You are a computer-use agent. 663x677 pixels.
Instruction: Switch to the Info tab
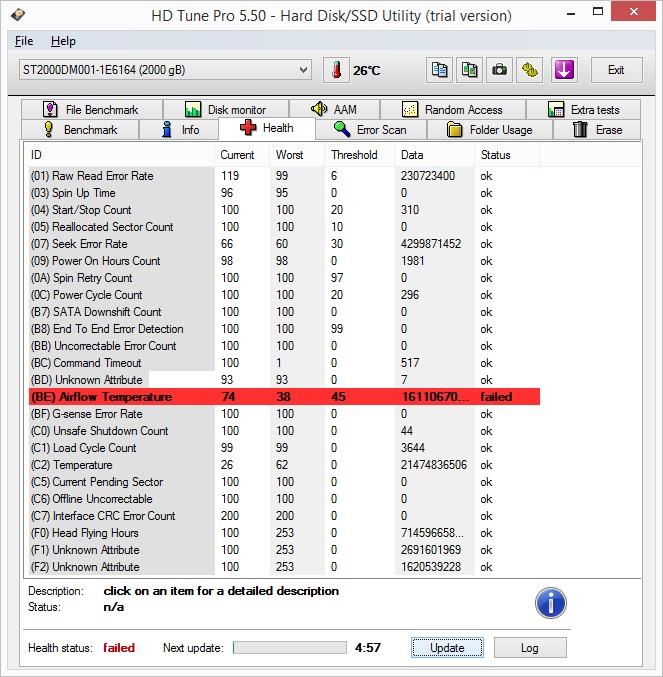point(179,130)
